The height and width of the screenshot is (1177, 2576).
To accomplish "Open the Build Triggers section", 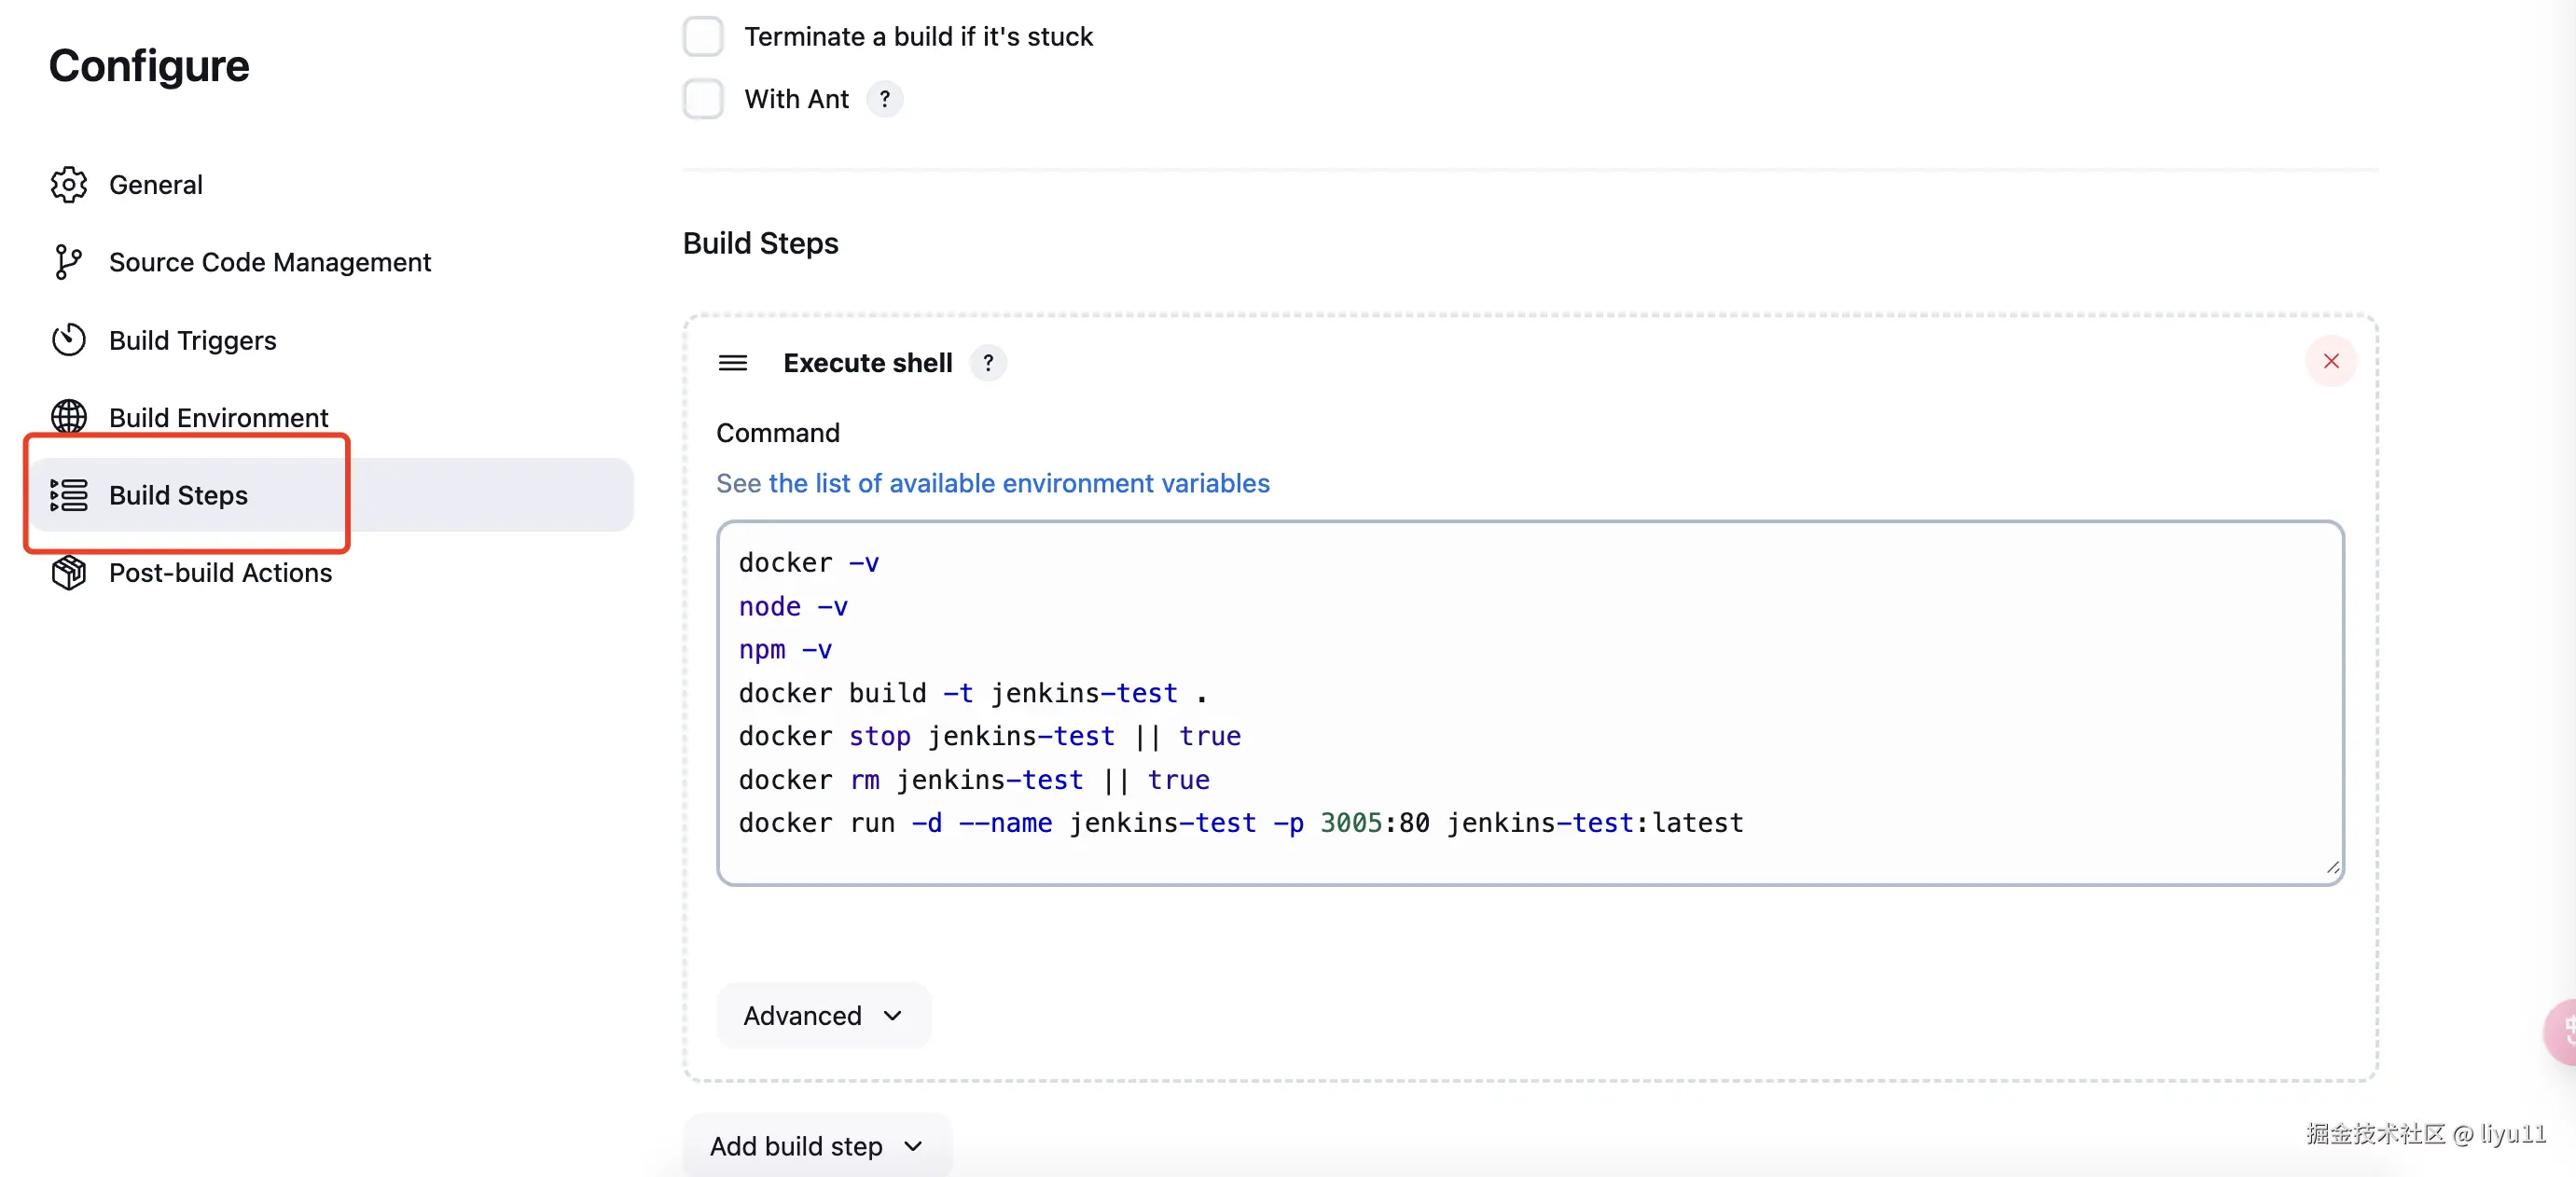I will click(x=192, y=340).
